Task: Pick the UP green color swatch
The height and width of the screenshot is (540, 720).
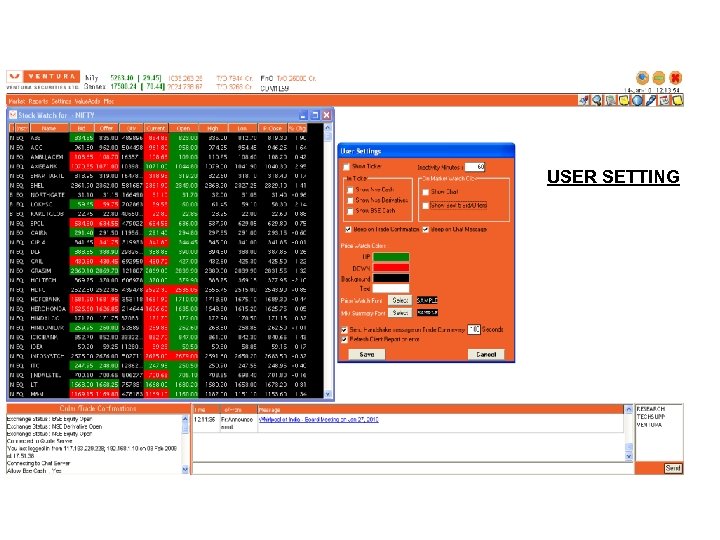Action: coord(391,257)
